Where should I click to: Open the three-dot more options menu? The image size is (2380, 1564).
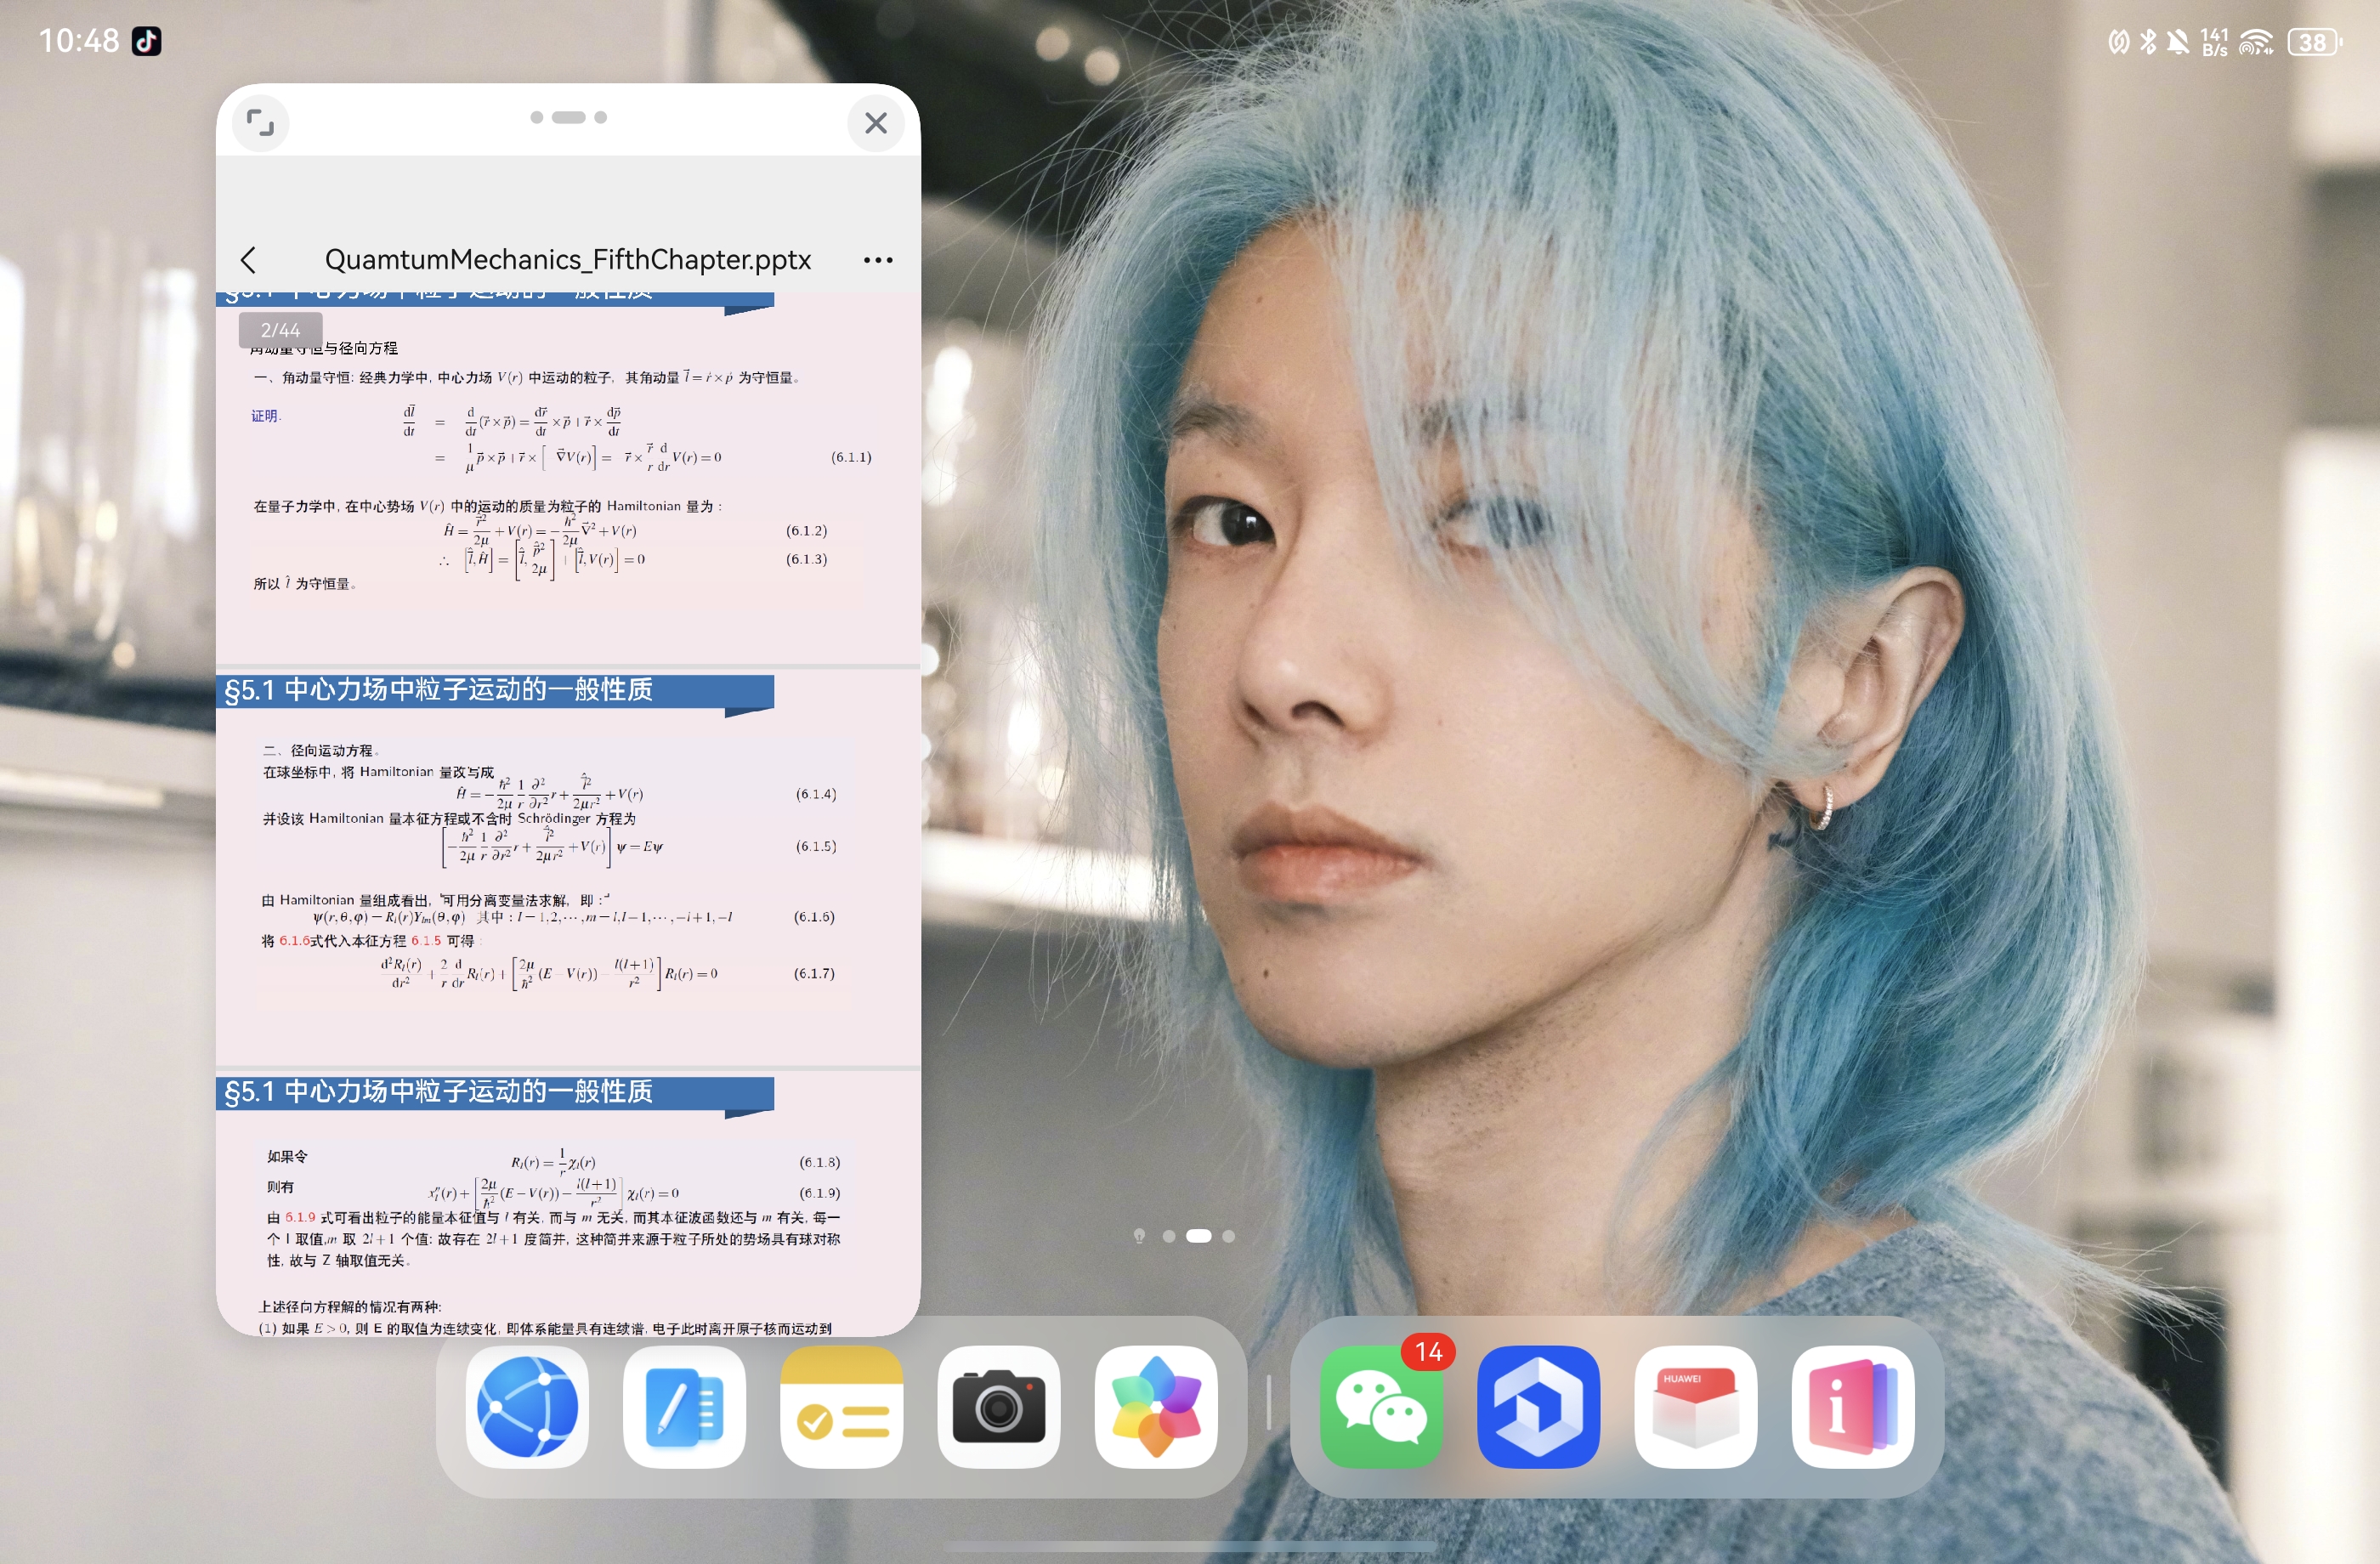(877, 260)
